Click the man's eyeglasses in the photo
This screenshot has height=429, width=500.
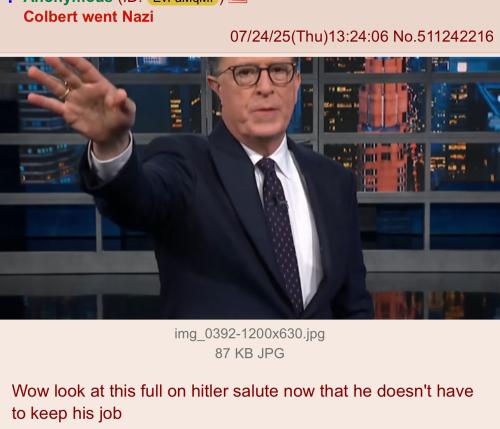(258, 74)
